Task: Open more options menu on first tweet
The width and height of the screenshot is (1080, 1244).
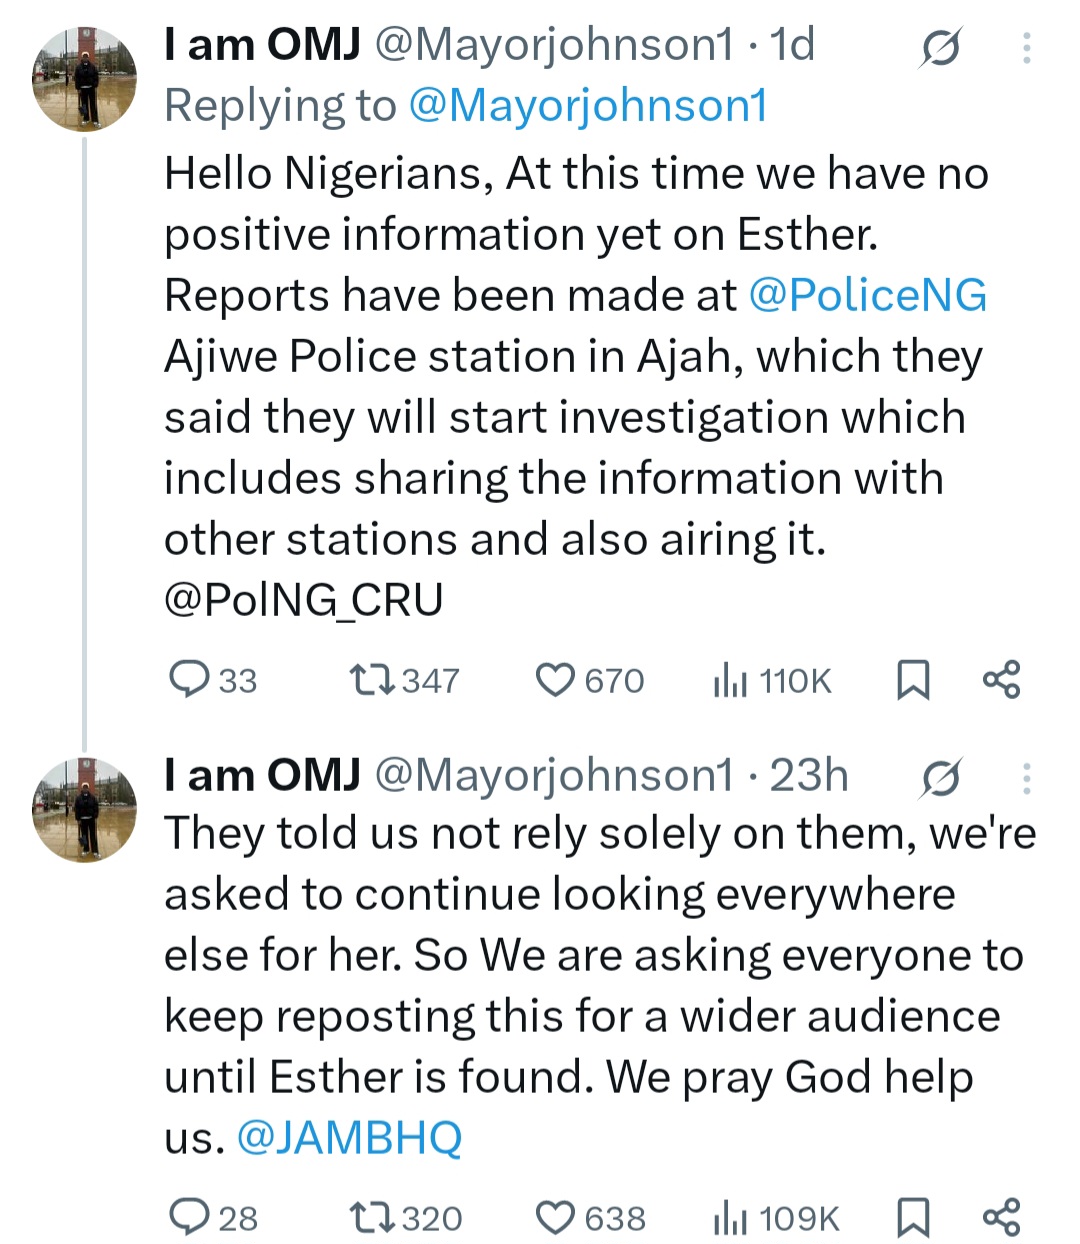Action: coord(1026,48)
